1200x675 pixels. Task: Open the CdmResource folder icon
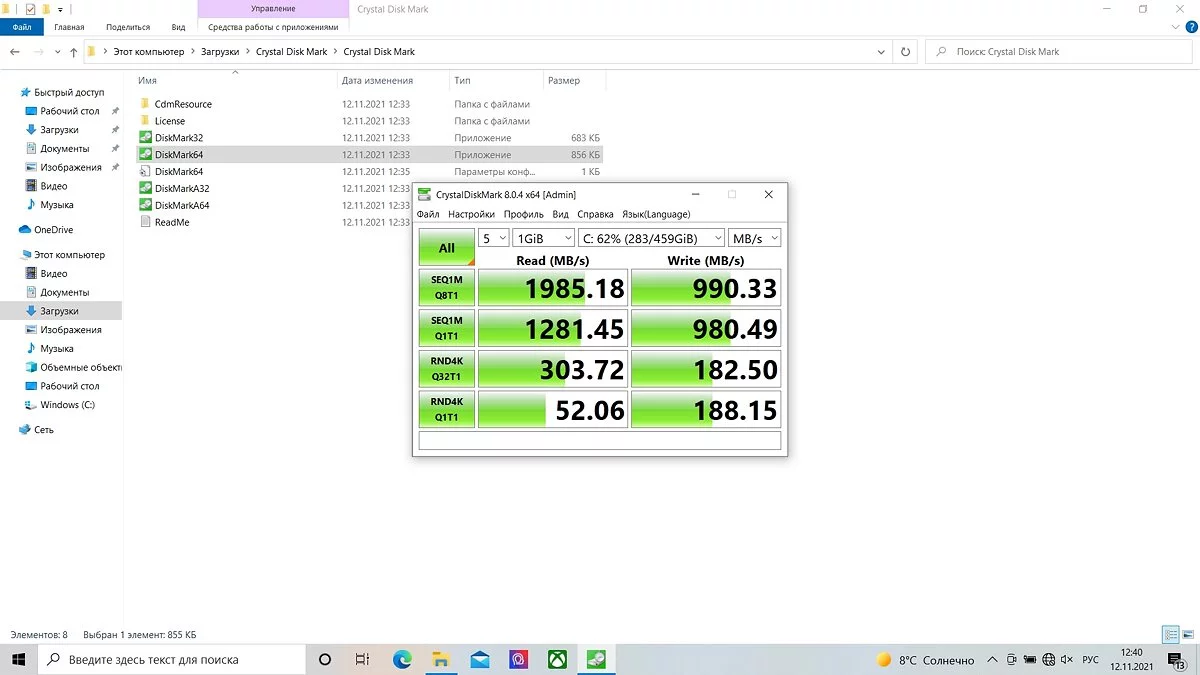[145, 104]
